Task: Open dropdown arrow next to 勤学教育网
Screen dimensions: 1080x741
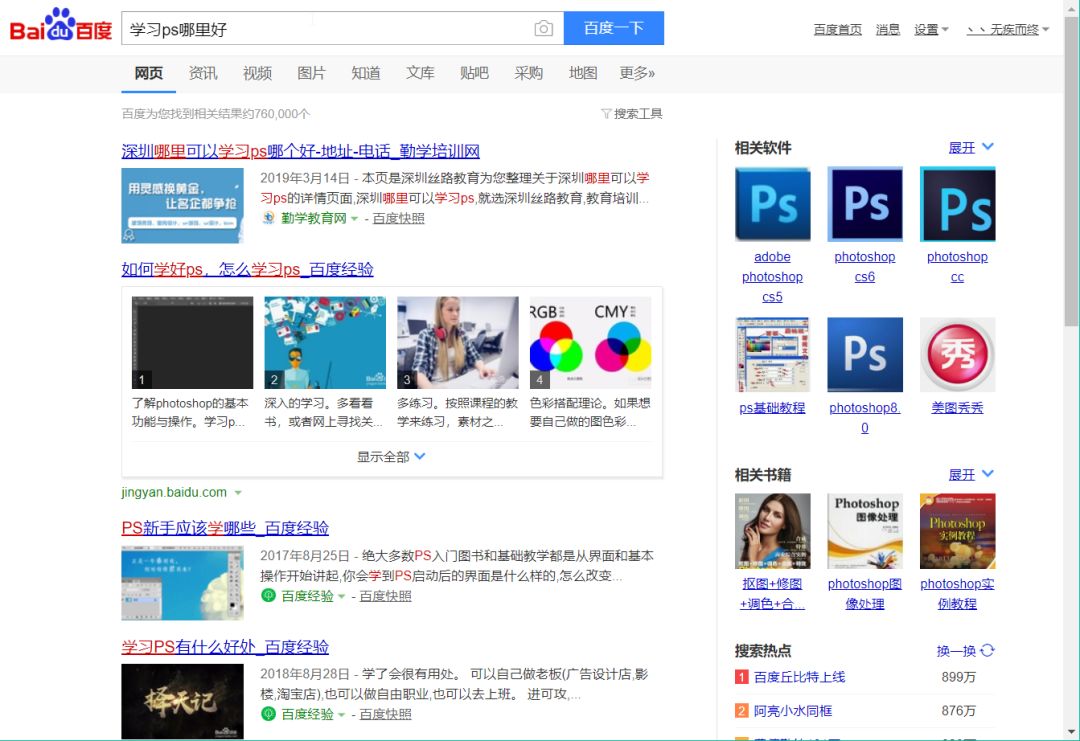Action: [x=354, y=218]
